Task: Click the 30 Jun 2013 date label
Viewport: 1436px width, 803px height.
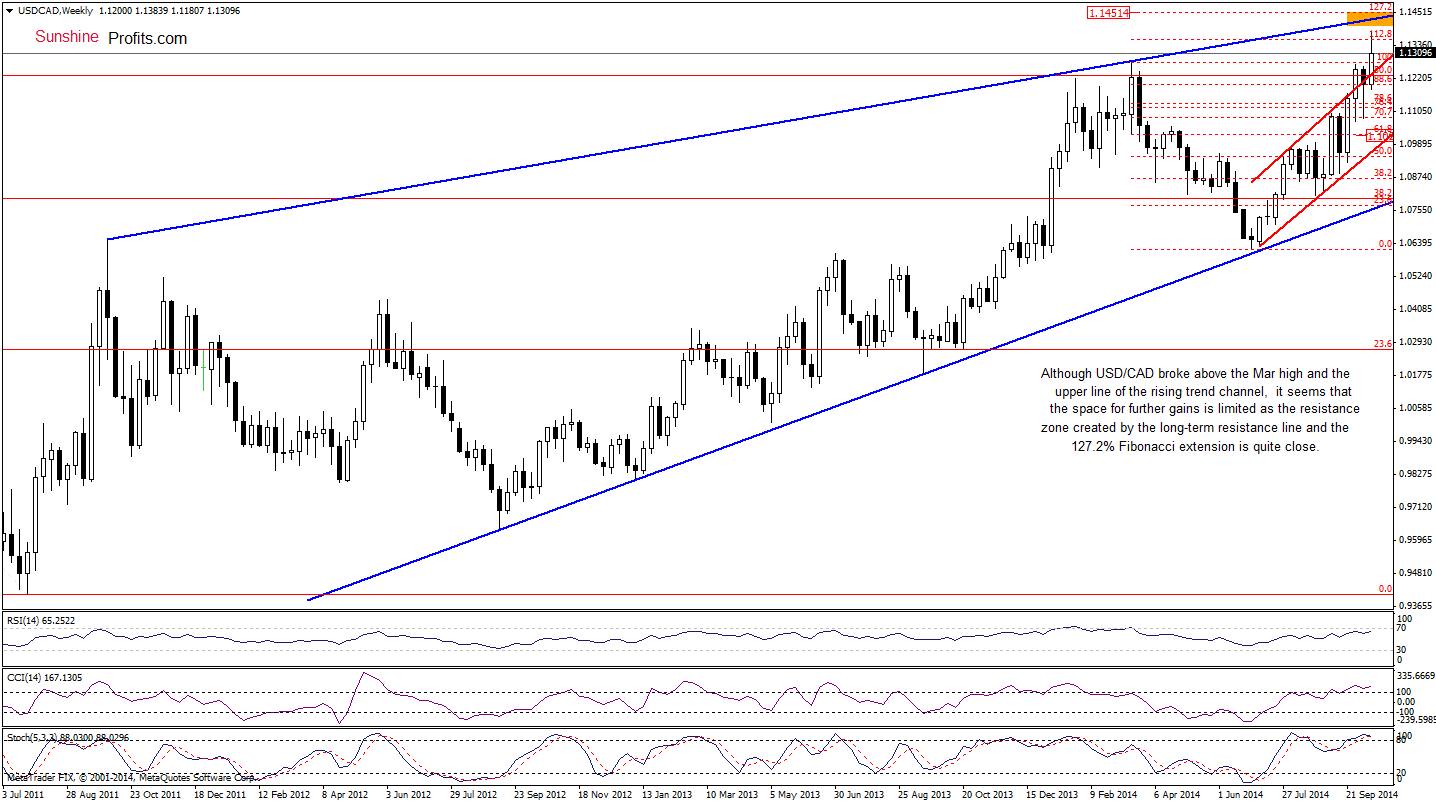Action: pyautogui.click(x=857, y=794)
